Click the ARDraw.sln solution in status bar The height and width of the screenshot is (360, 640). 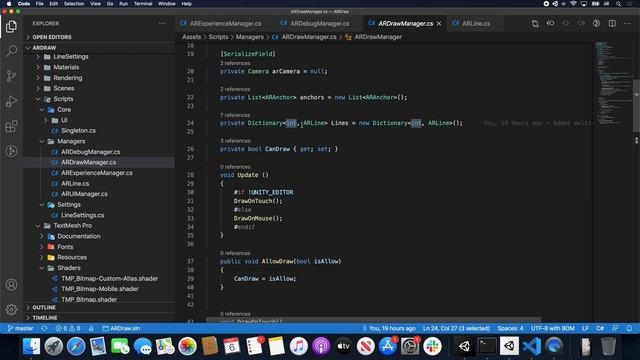point(121,328)
